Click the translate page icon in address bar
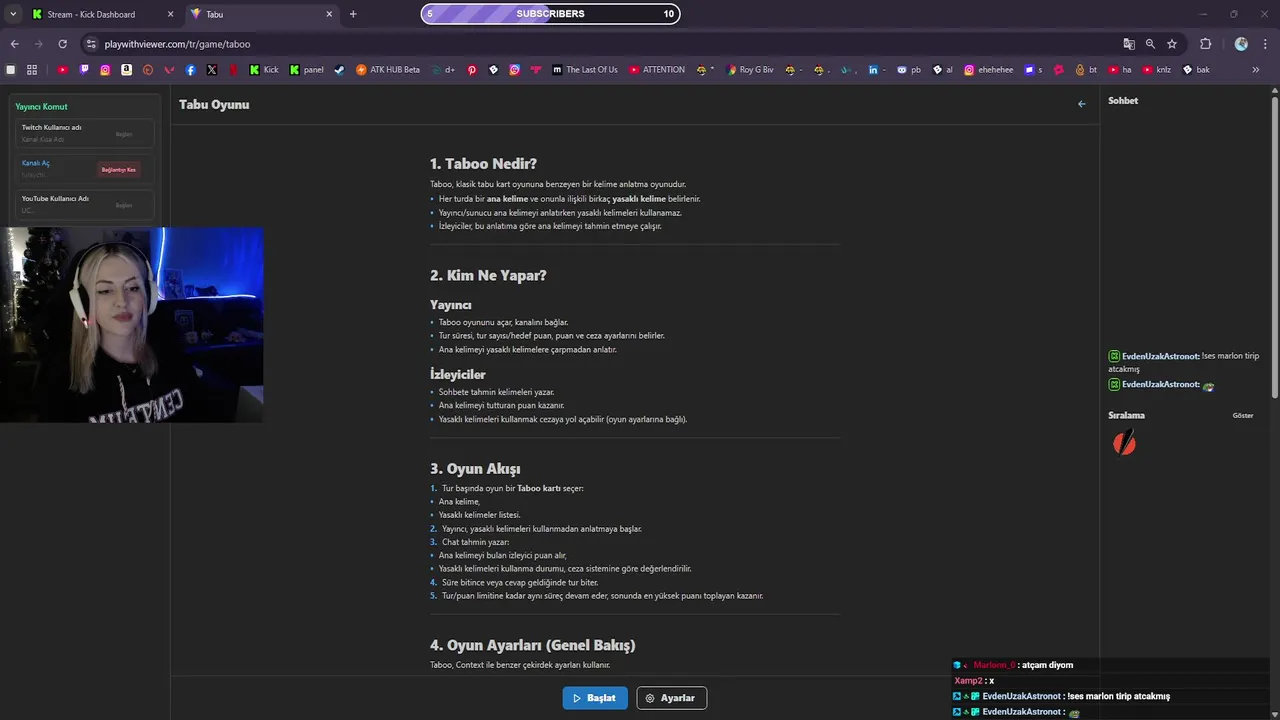The image size is (1280, 720). pos(1129,44)
